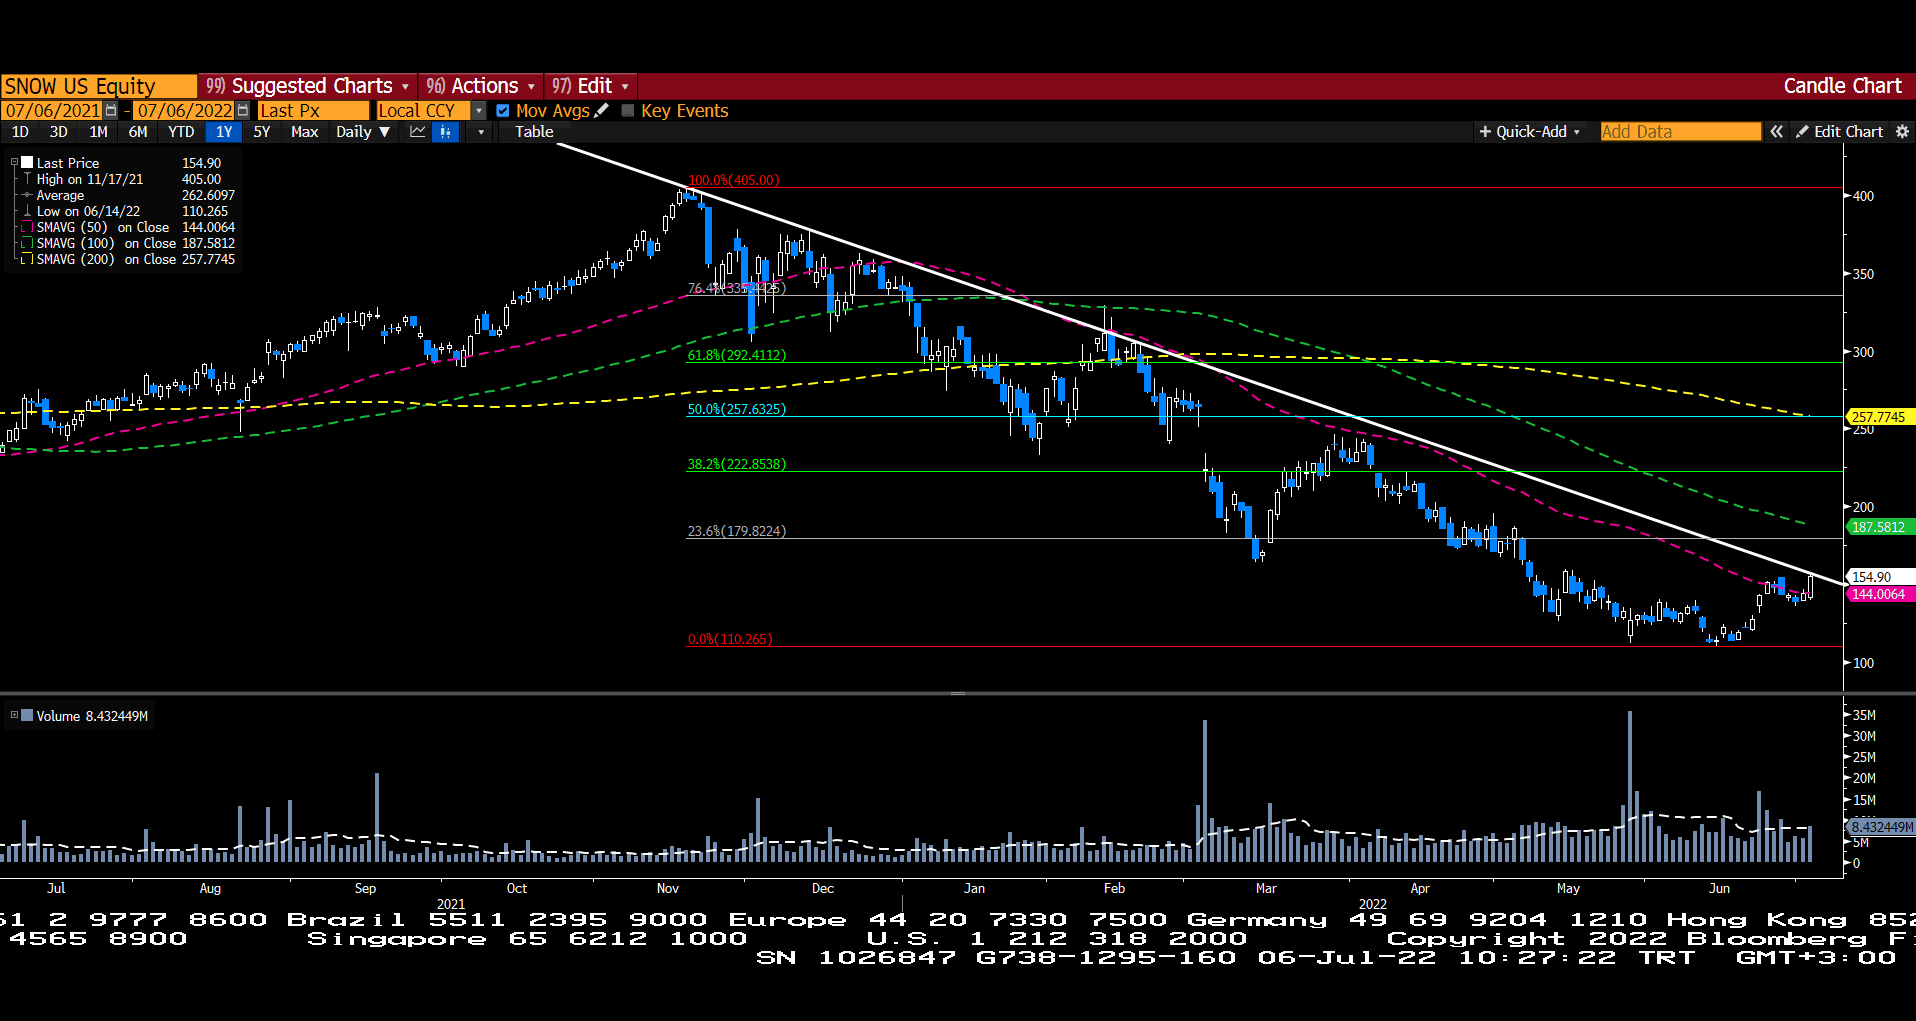Open the Edit dropdown menu
The width and height of the screenshot is (1916, 1021).
tap(590, 86)
